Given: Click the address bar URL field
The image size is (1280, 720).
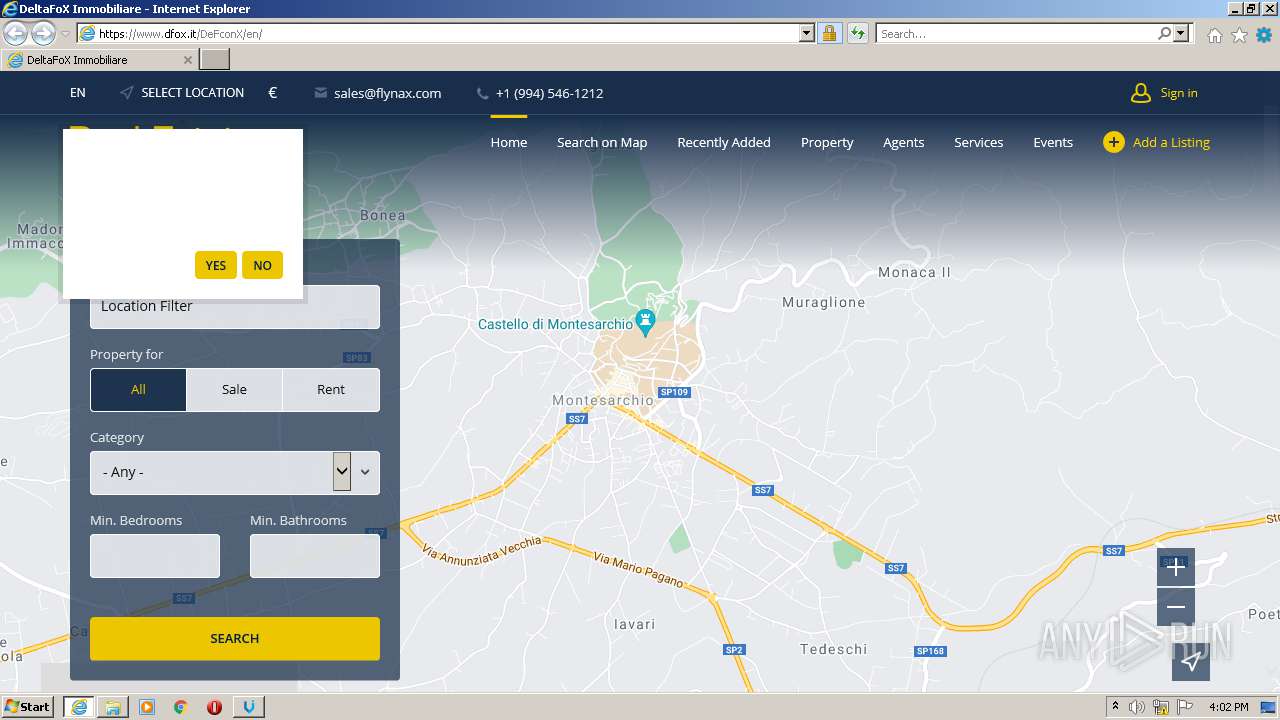Looking at the screenshot, I should tap(448, 33).
